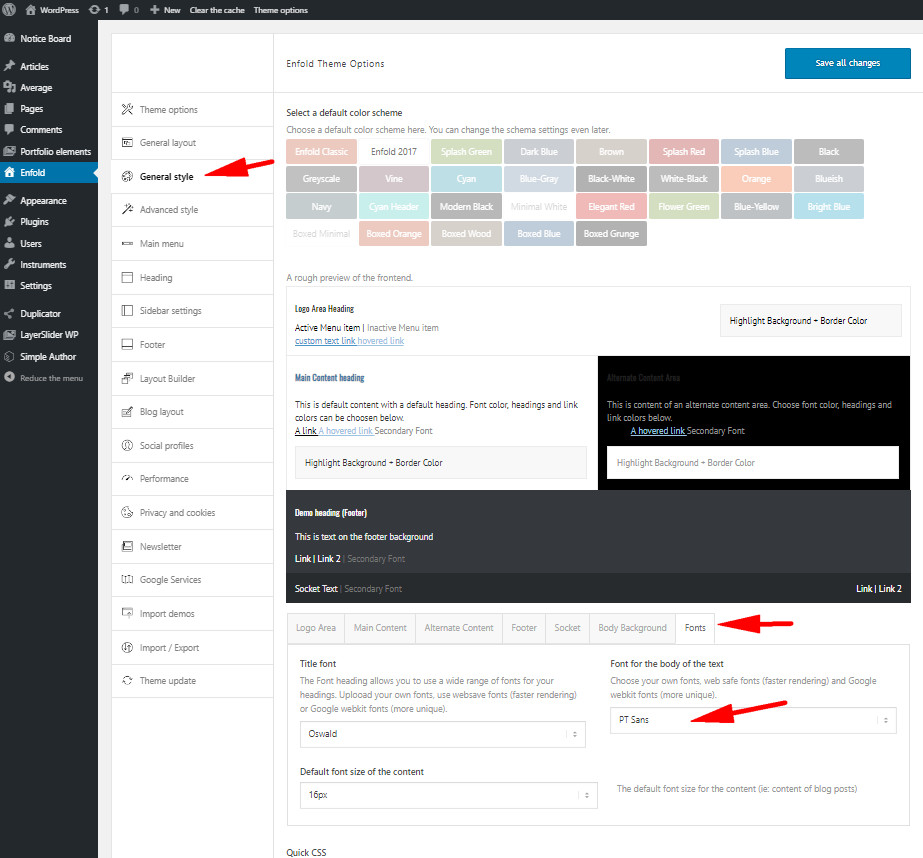Click the Footer section icon
923x858 pixels.
point(127,344)
